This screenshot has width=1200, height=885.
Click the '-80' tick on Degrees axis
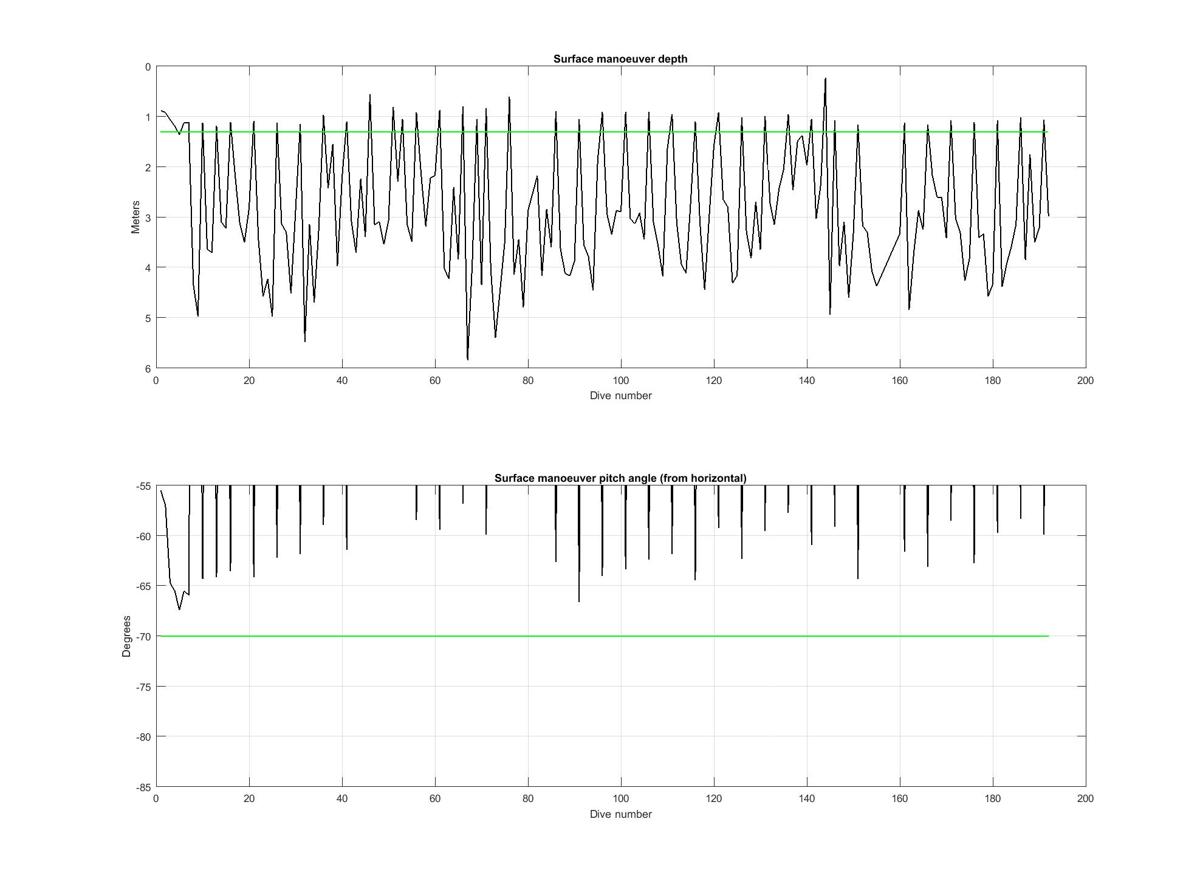pyautogui.click(x=143, y=737)
